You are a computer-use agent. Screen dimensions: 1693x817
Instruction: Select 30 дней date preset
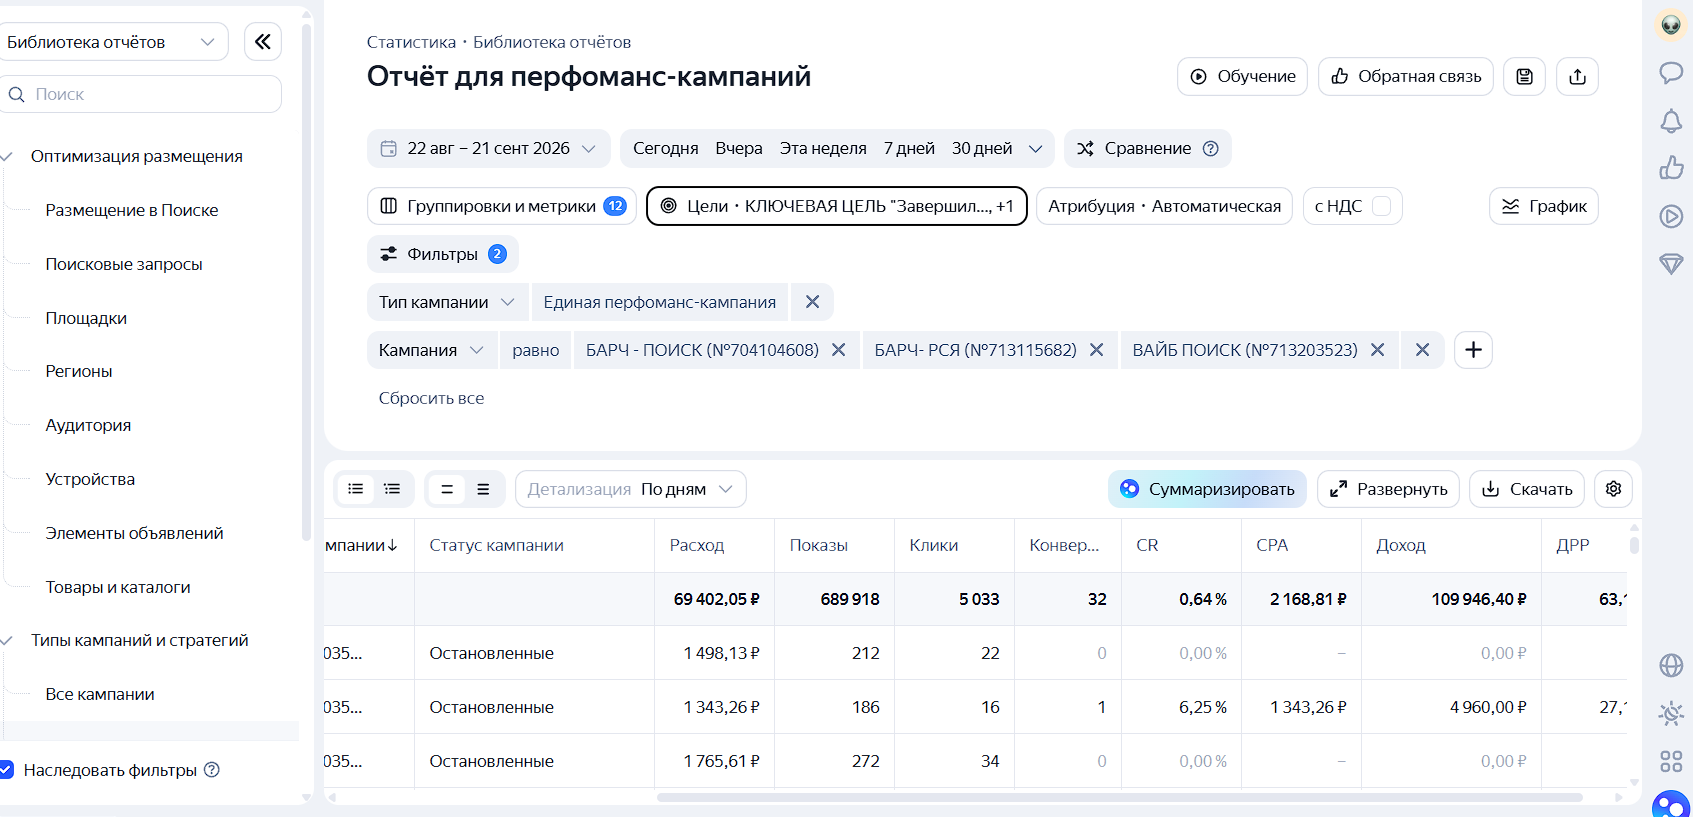[982, 149]
